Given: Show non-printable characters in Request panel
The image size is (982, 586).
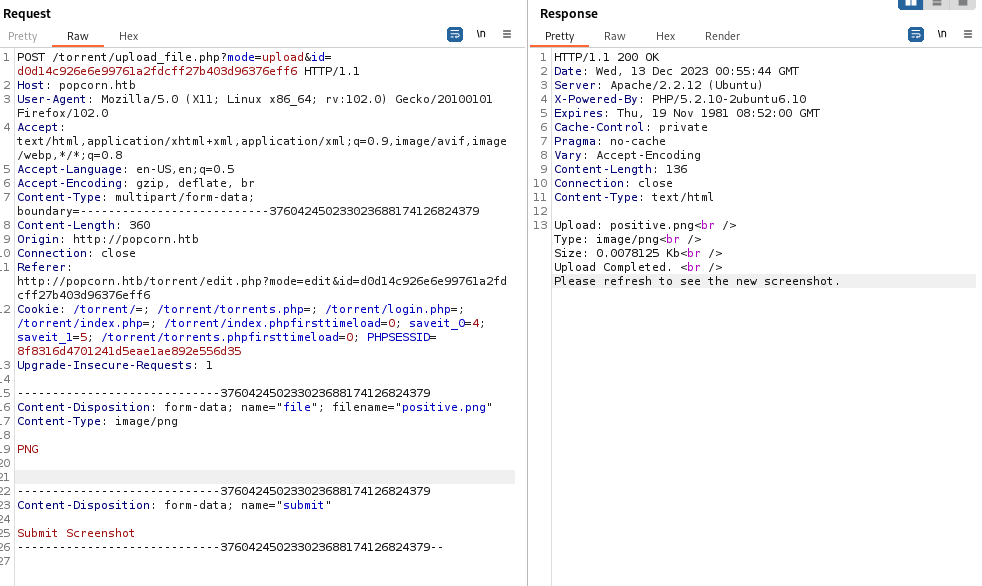Looking at the screenshot, I should click(481, 34).
